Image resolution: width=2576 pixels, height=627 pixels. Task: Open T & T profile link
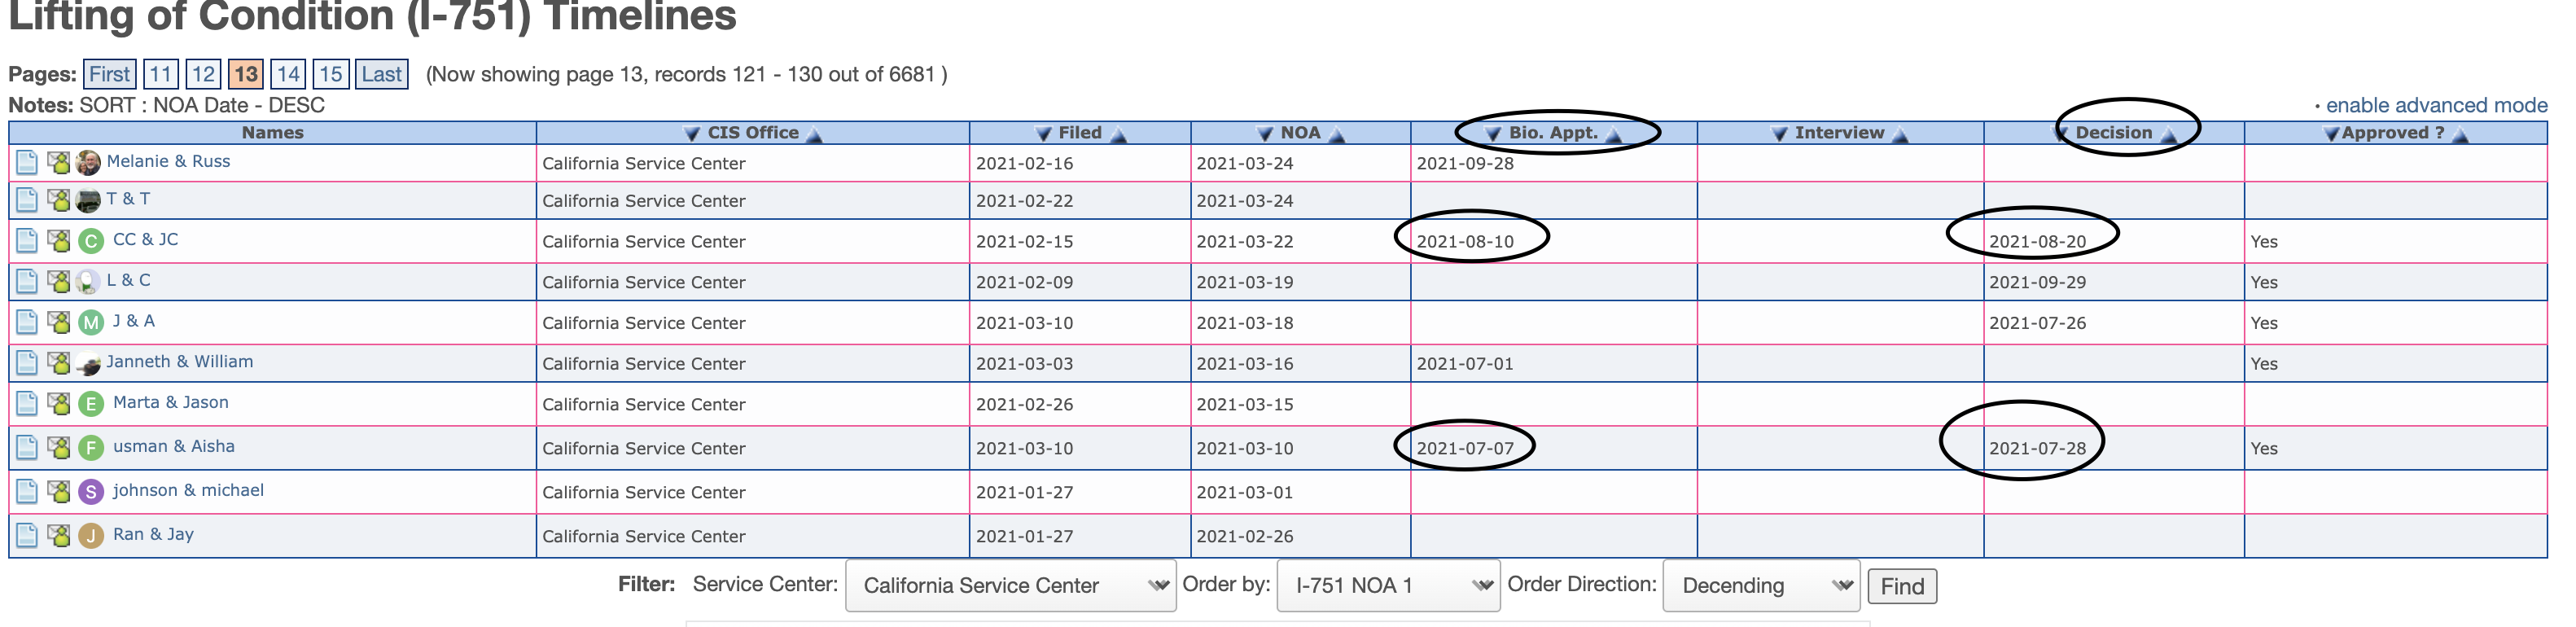pos(128,199)
